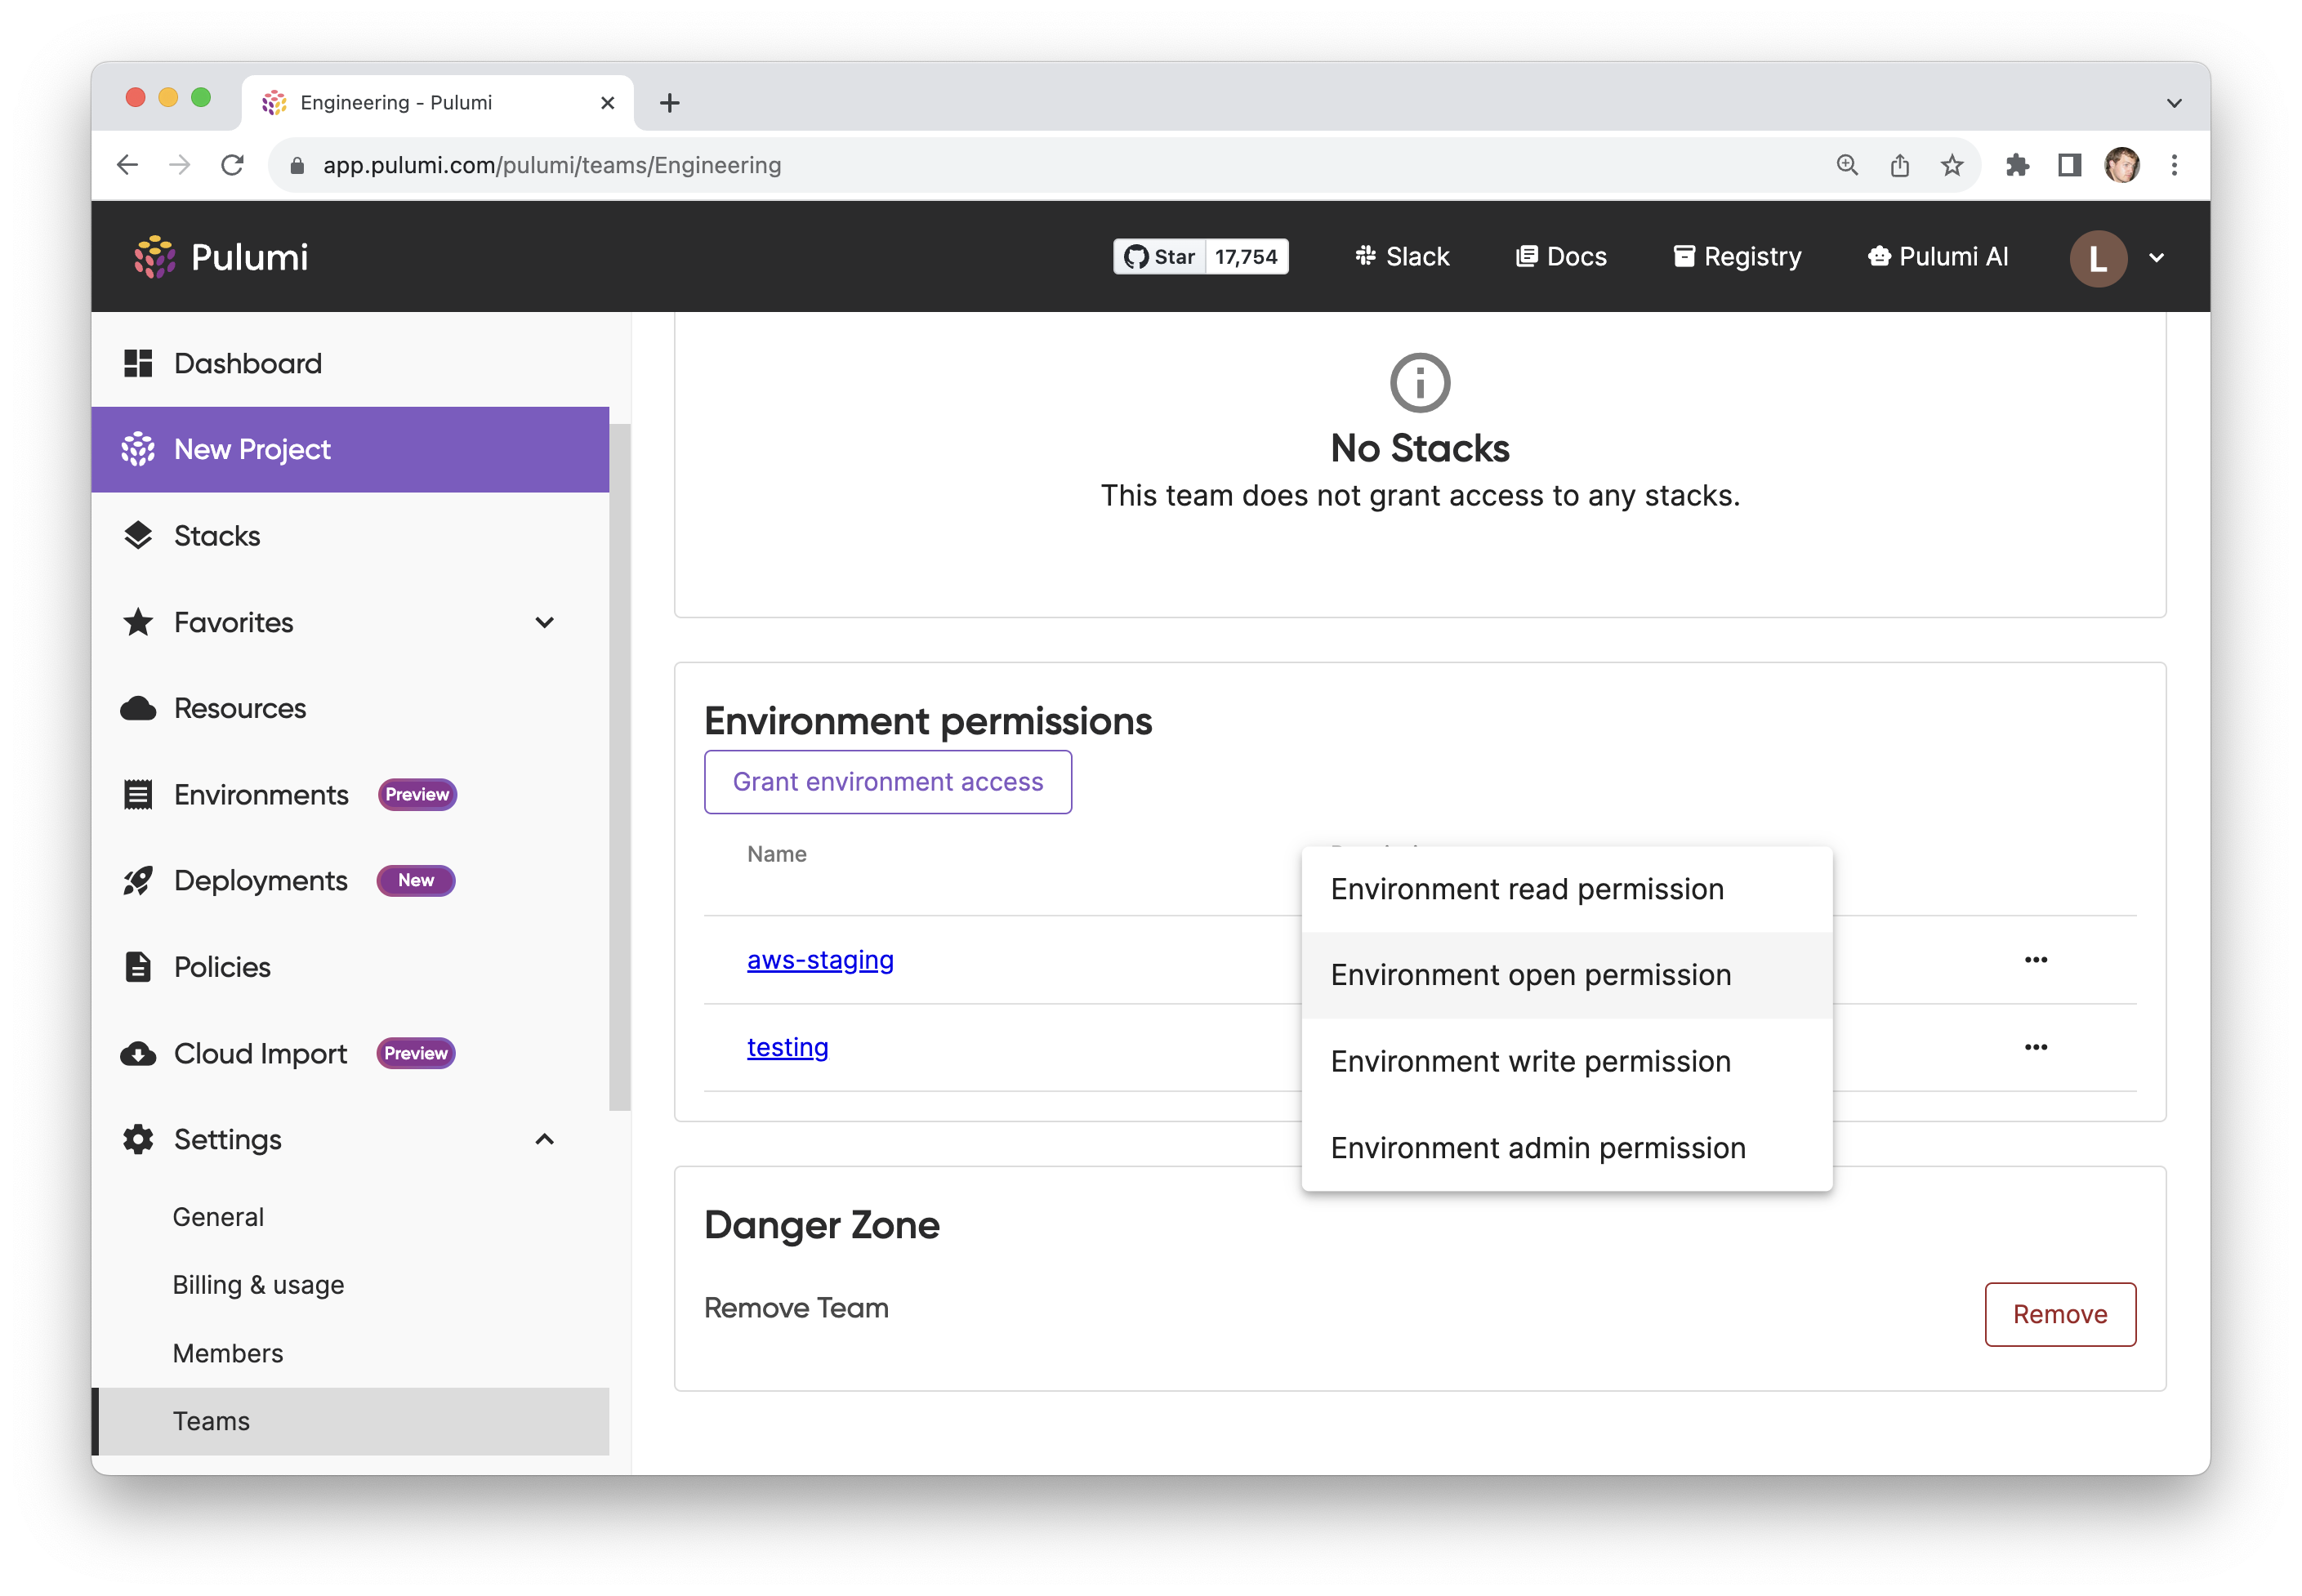Reload the page

point(232,165)
